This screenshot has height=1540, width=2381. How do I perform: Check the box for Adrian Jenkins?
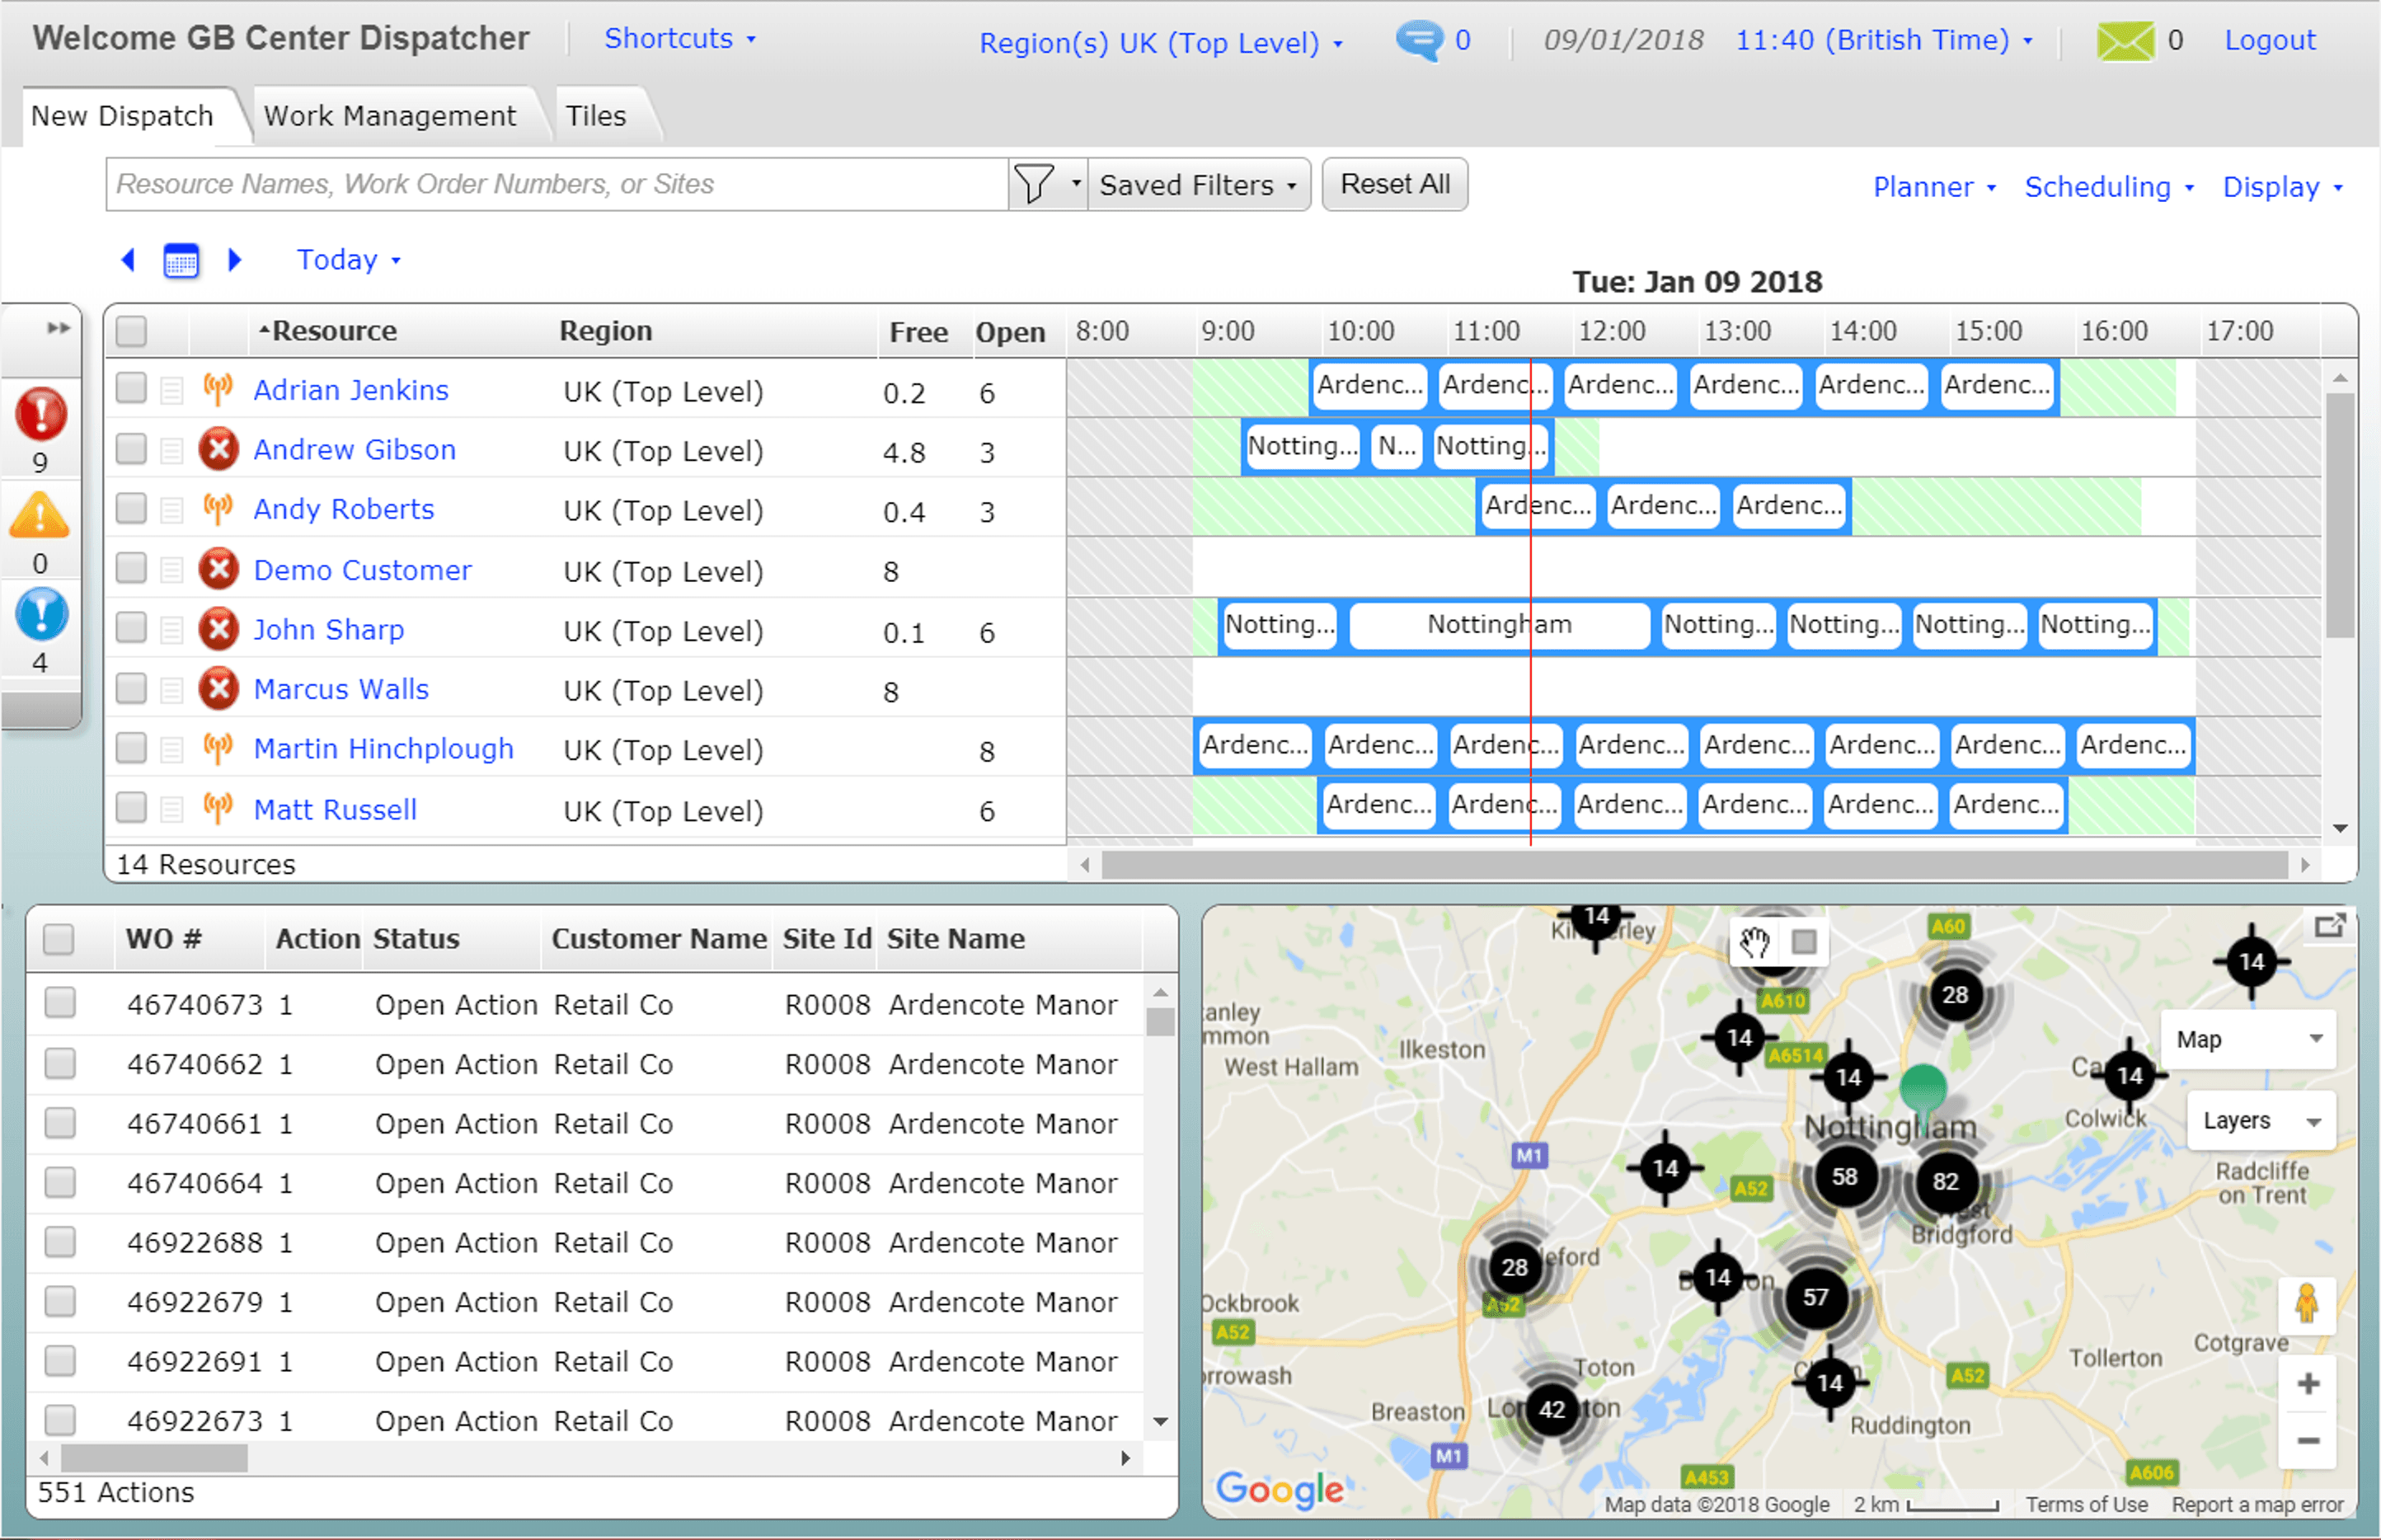(x=131, y=388)
